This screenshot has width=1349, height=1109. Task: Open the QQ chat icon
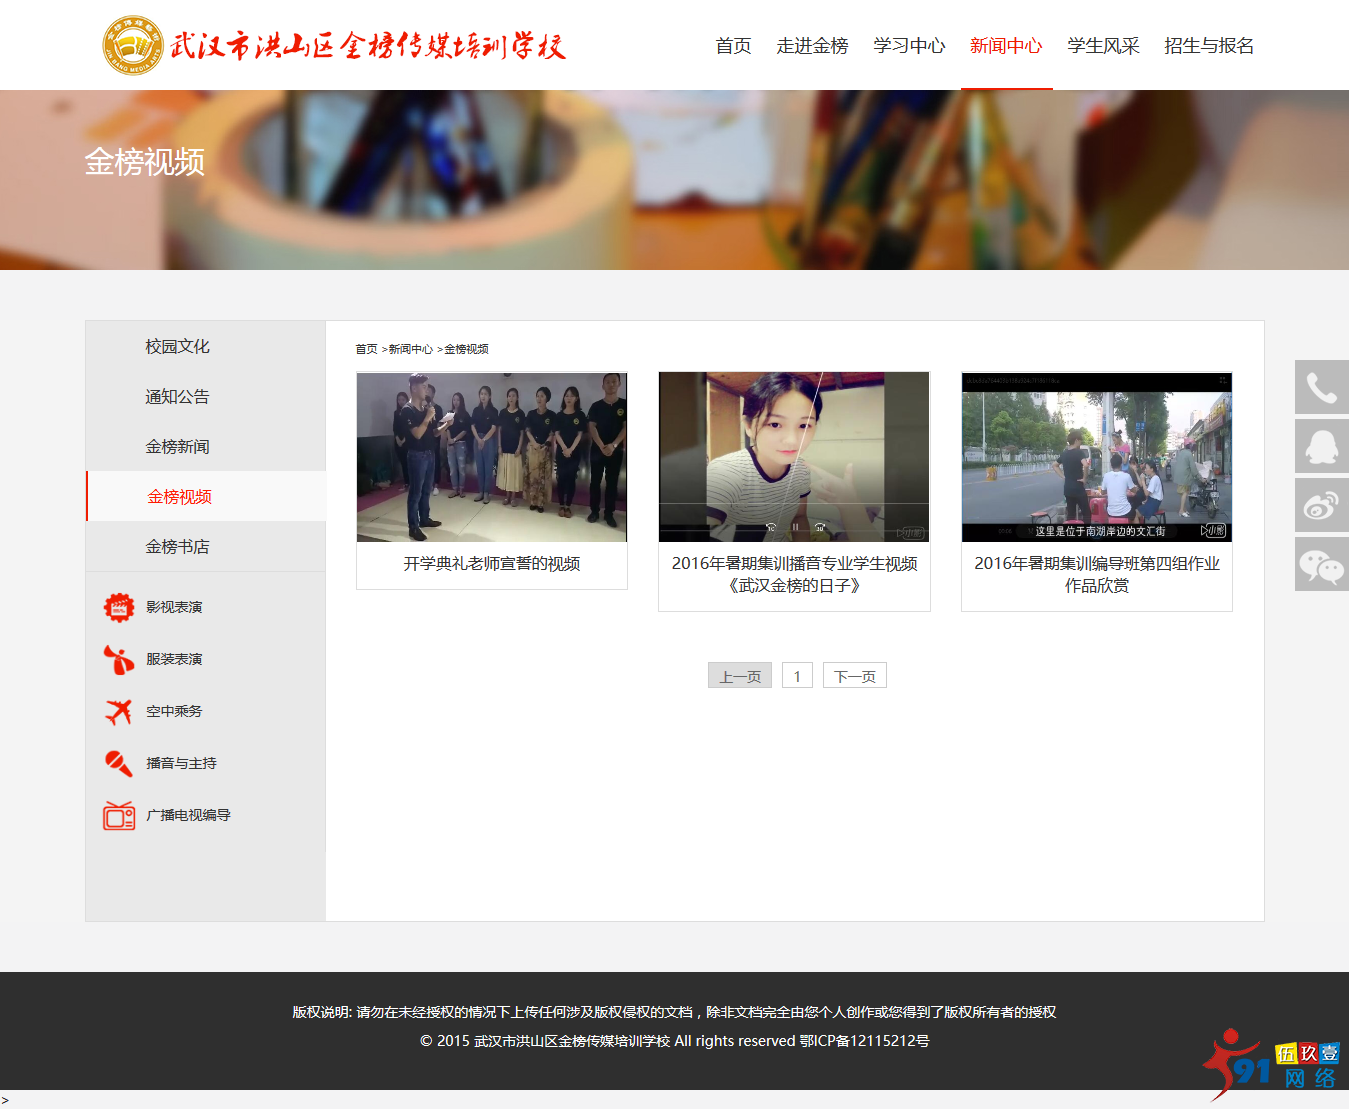pyautogui.click(x=1321, y=446)
